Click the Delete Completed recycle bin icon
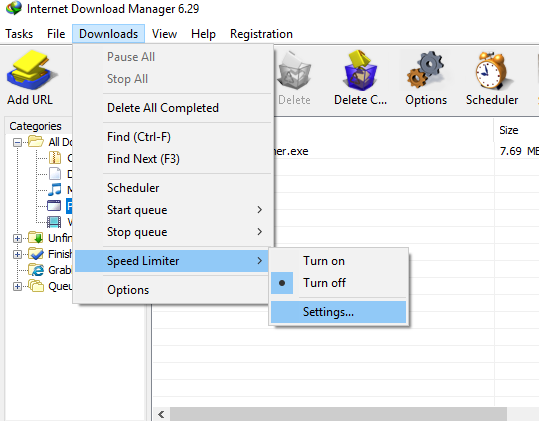 click(x=361, y=70)
